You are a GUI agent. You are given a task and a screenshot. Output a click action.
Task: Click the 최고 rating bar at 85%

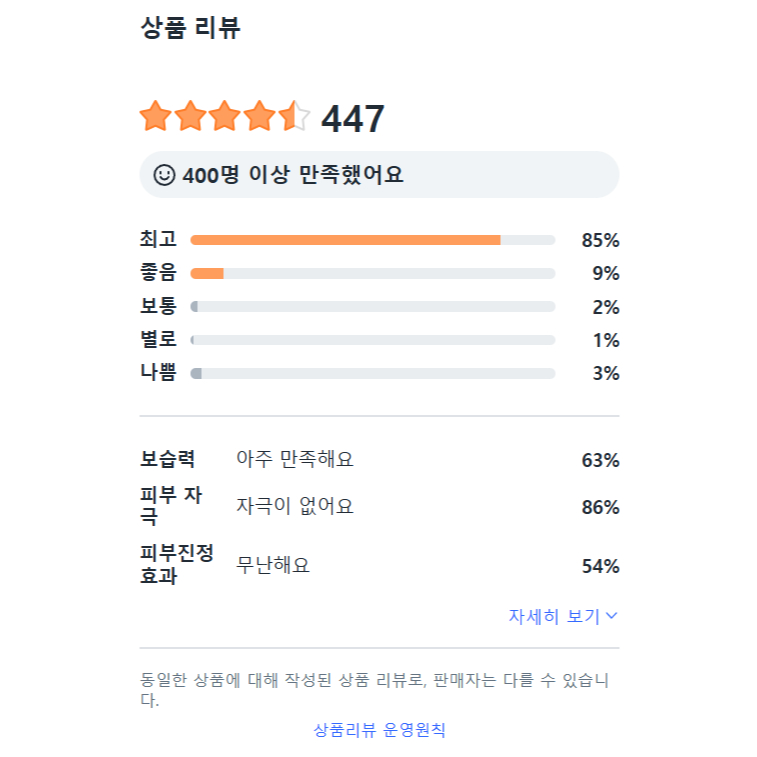(372, 240)
